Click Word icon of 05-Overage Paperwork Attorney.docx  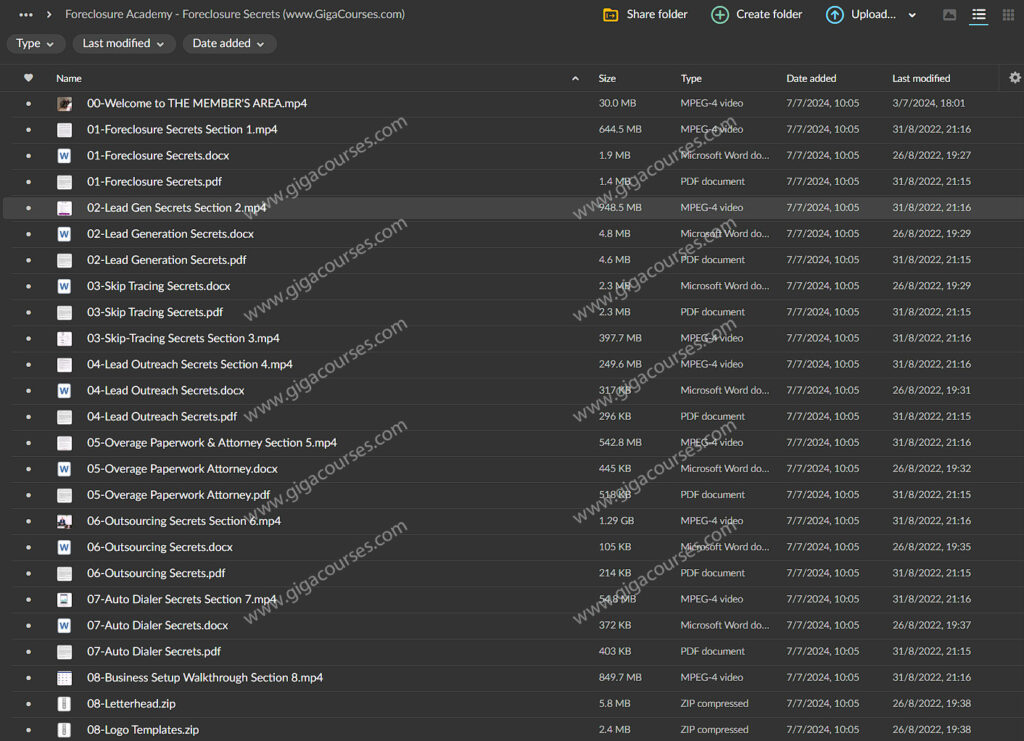pyautogui.click(x=64, y=469)
